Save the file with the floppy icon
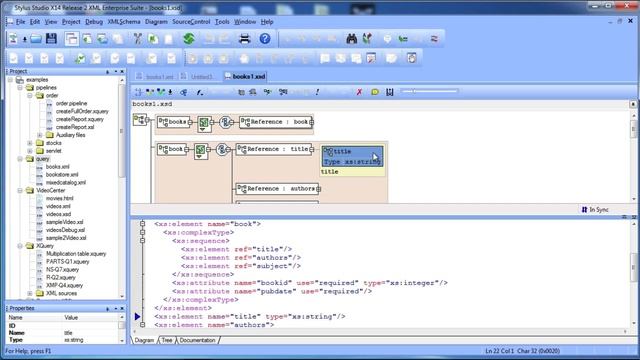 51,39
